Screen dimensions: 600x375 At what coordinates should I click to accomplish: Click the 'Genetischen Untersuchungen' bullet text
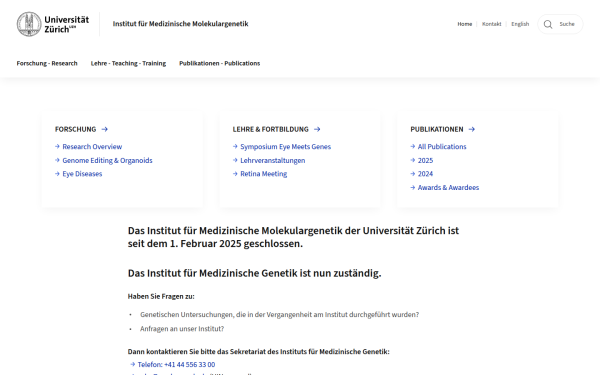pyautogui.click(x=279, y=315)
